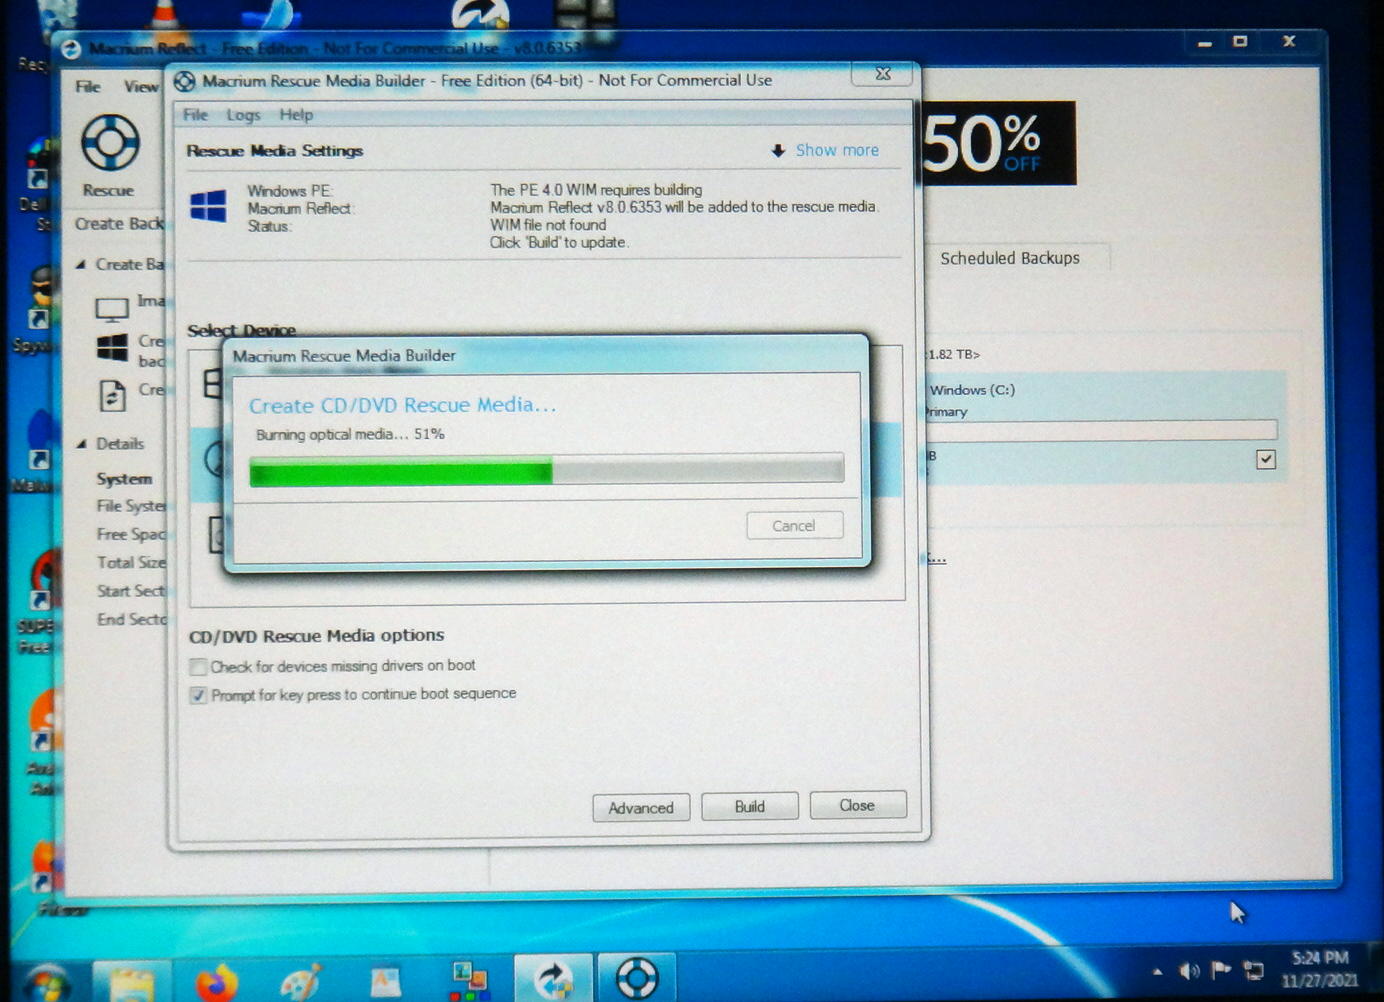Switch to the Scheduled Backups tab
Image resolution: width=1384 pixels, height=1002 pixels.
[1010, 258]
